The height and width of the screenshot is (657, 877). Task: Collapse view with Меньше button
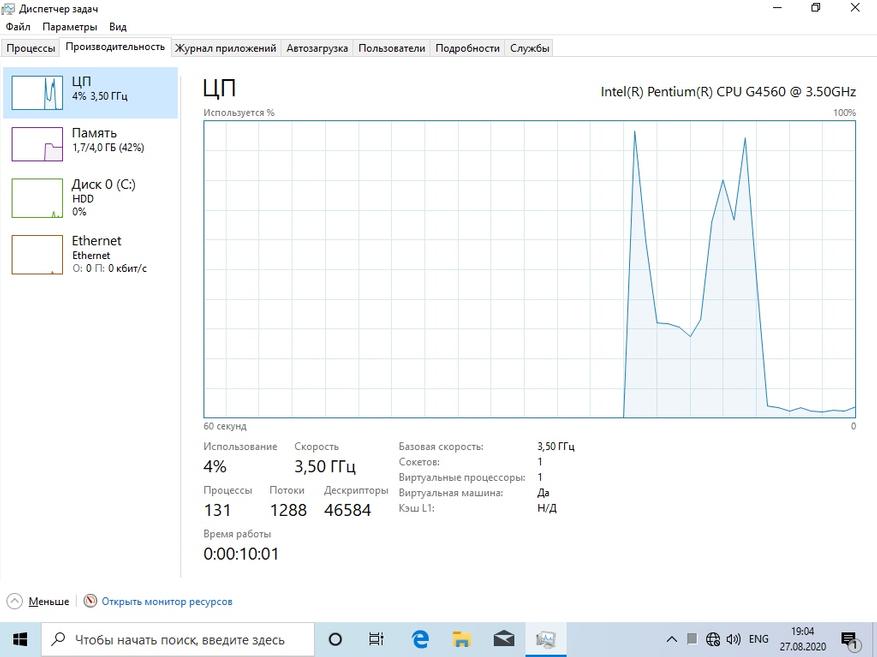pos(37,601)
